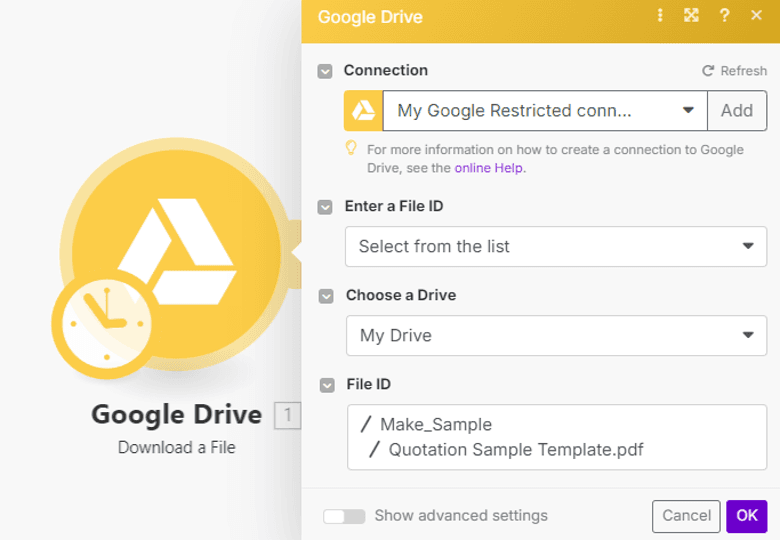Open the three-dot options menu in header
The image size is (780, 540).
click(660, 16)
